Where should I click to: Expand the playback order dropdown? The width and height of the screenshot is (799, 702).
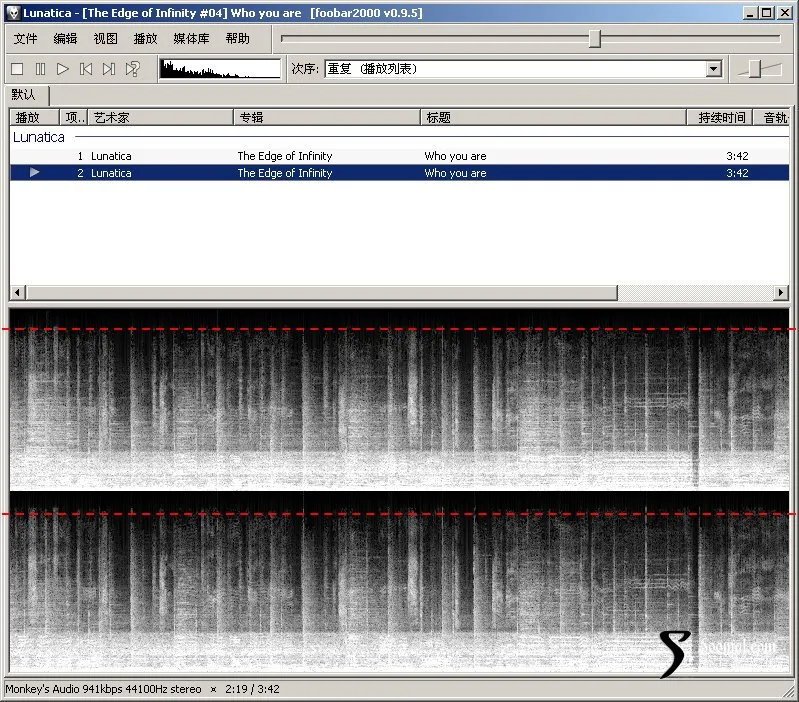tap(714, 69)
